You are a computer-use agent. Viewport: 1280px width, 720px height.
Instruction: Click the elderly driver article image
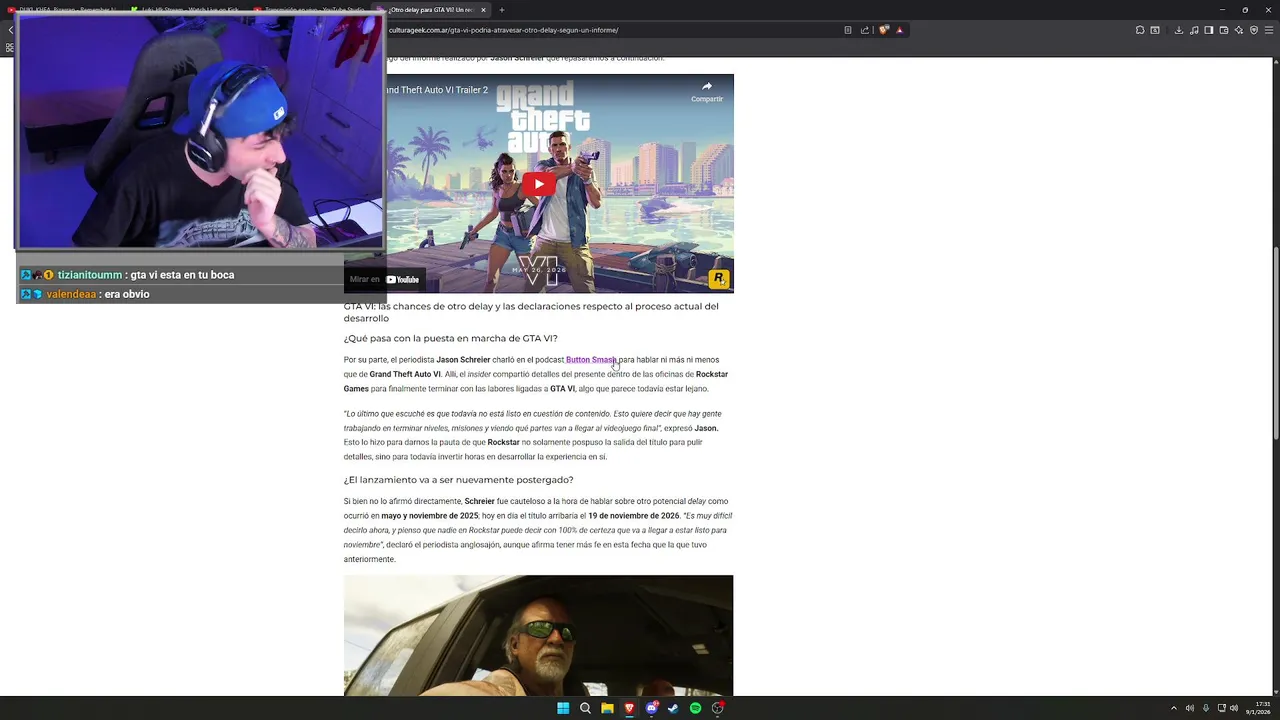(538, 635)
